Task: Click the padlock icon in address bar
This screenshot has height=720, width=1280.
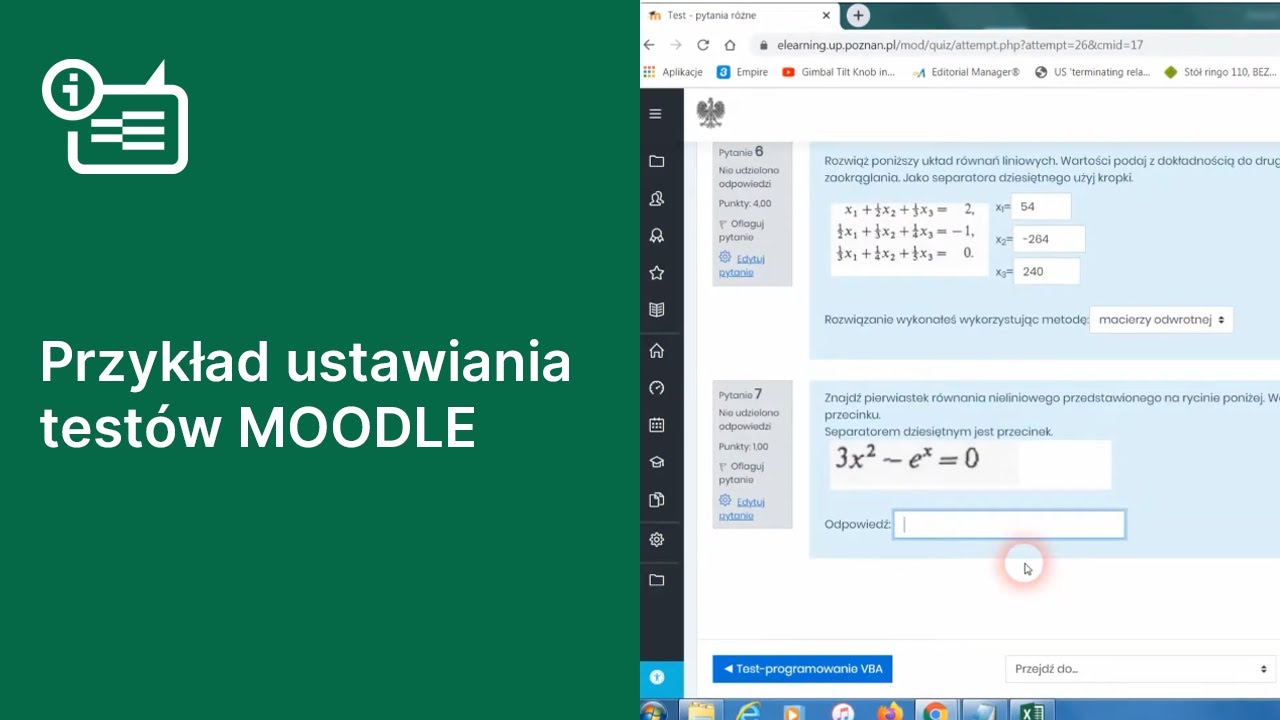Action: [x=764, y=45]
